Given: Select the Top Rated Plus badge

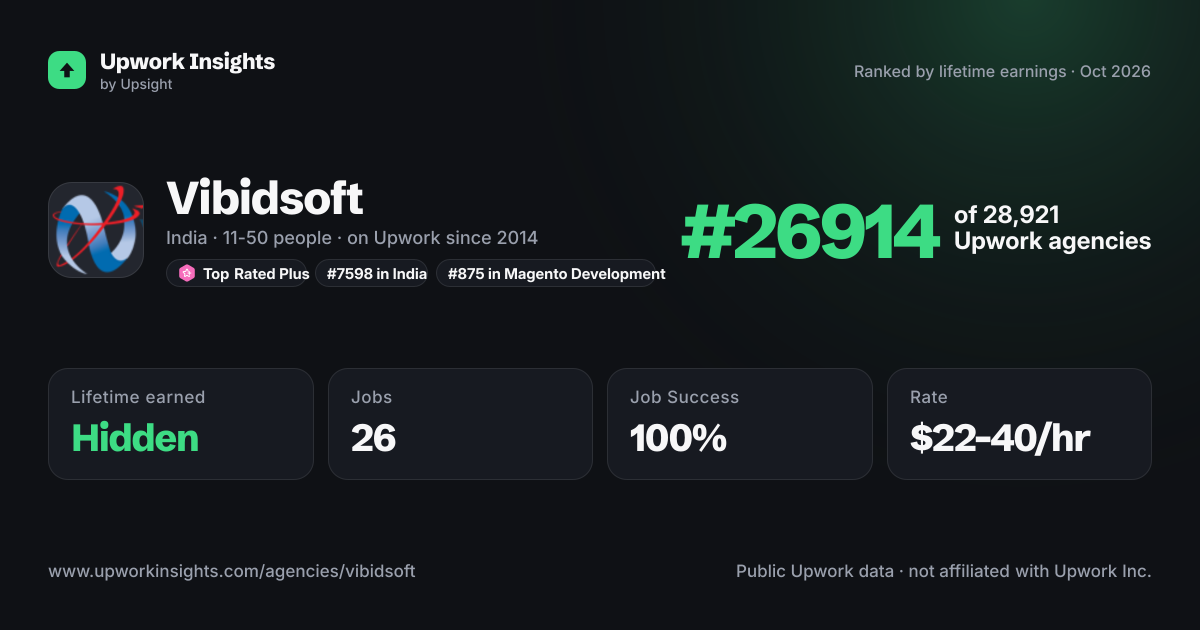Looking at the screenshot, I should (237, 273).
